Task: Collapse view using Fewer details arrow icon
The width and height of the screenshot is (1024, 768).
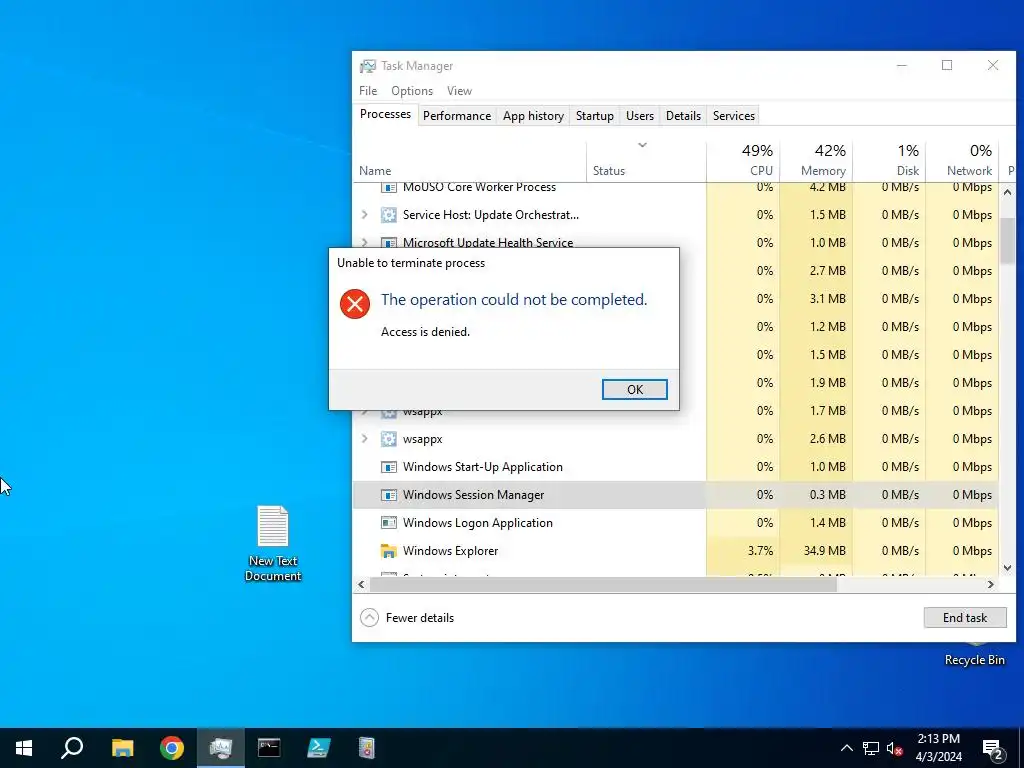Action: click(369, 617)
